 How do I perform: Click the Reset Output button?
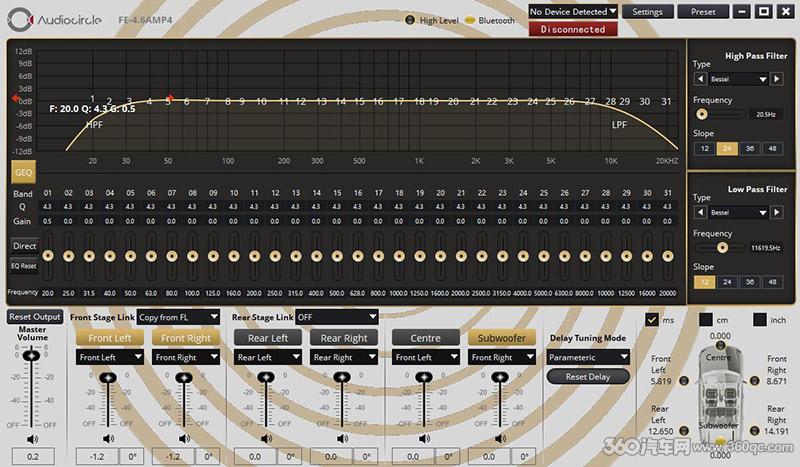tap(35, 316)
